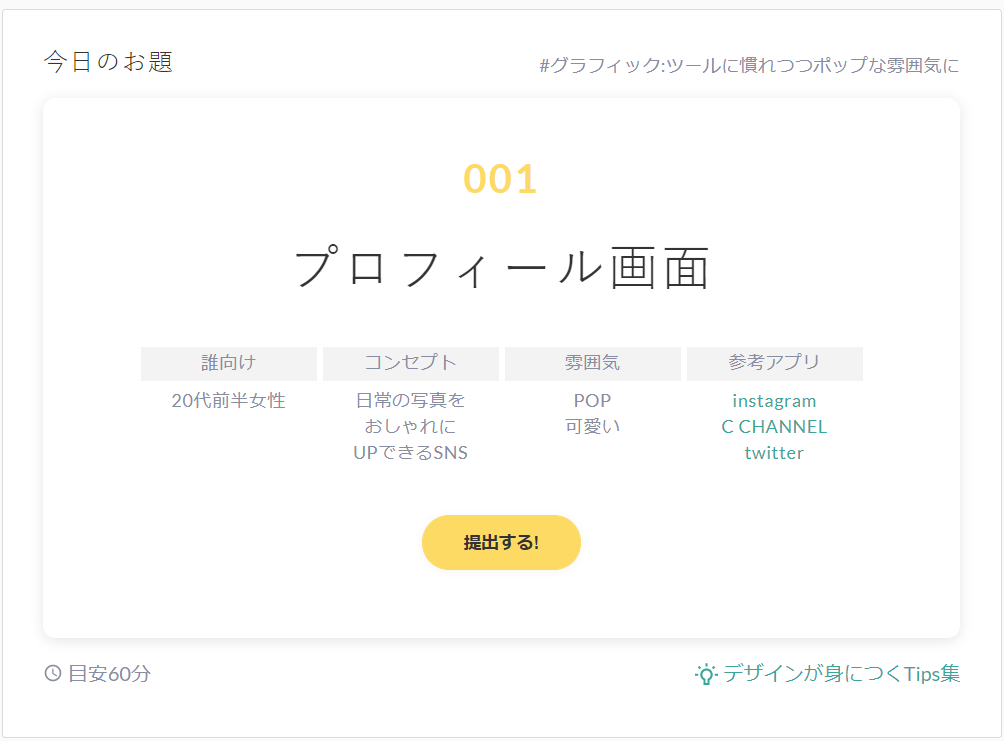The width and height of the screenshot is (1004, 741).
Task: Click the clock icon beside 目安60分
Action: click(53, 674)
